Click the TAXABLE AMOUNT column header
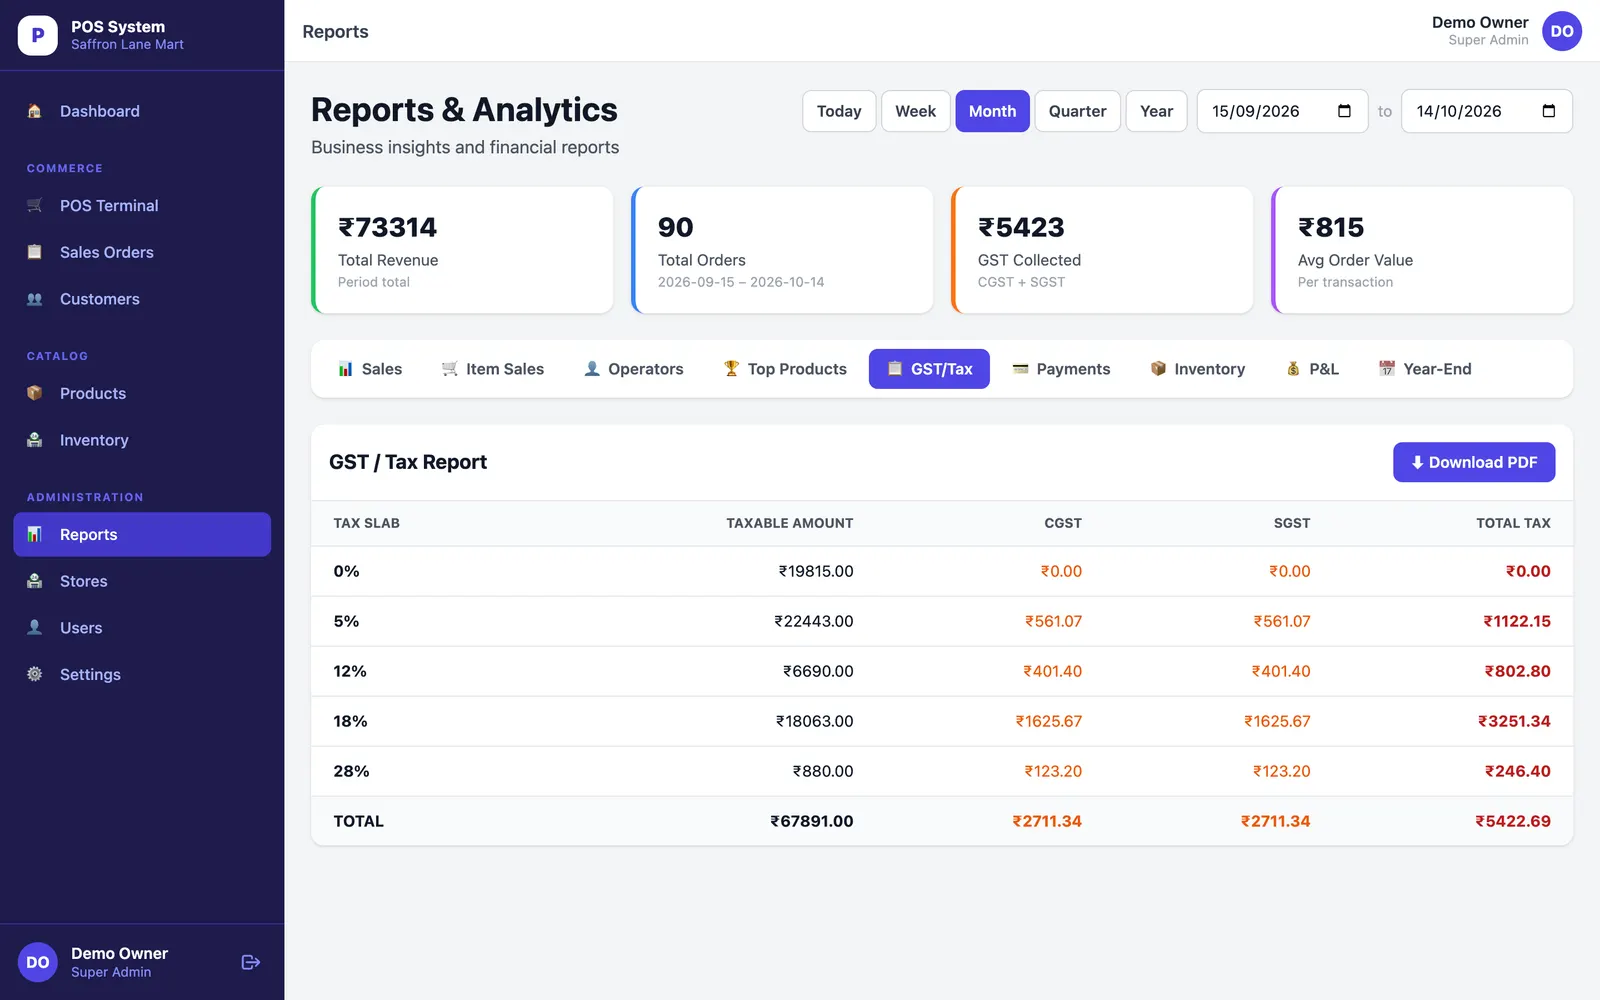The width and height of the screenshot is (1600, 1000). pyautogui.click(x=789, y=523)
